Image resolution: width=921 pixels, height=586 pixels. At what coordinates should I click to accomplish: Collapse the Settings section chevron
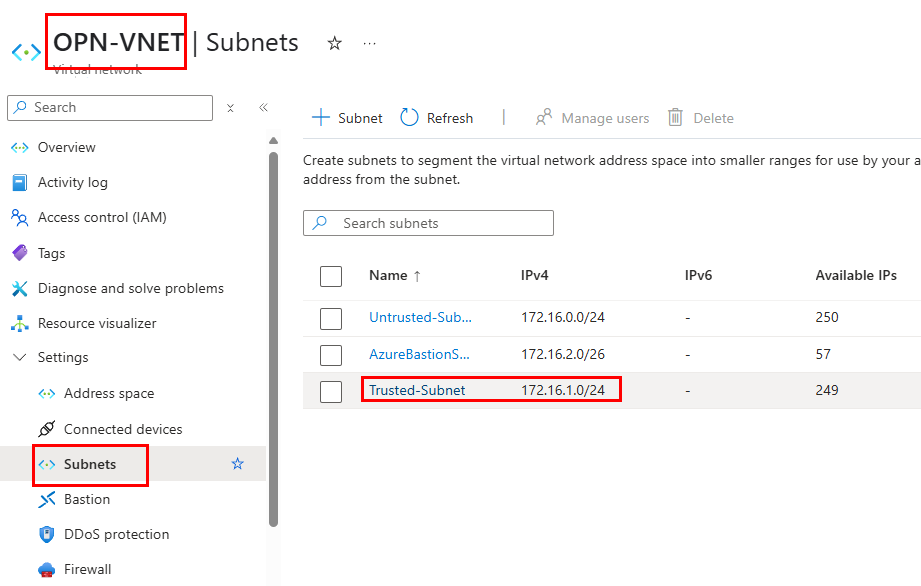click(x=19, y=358)
